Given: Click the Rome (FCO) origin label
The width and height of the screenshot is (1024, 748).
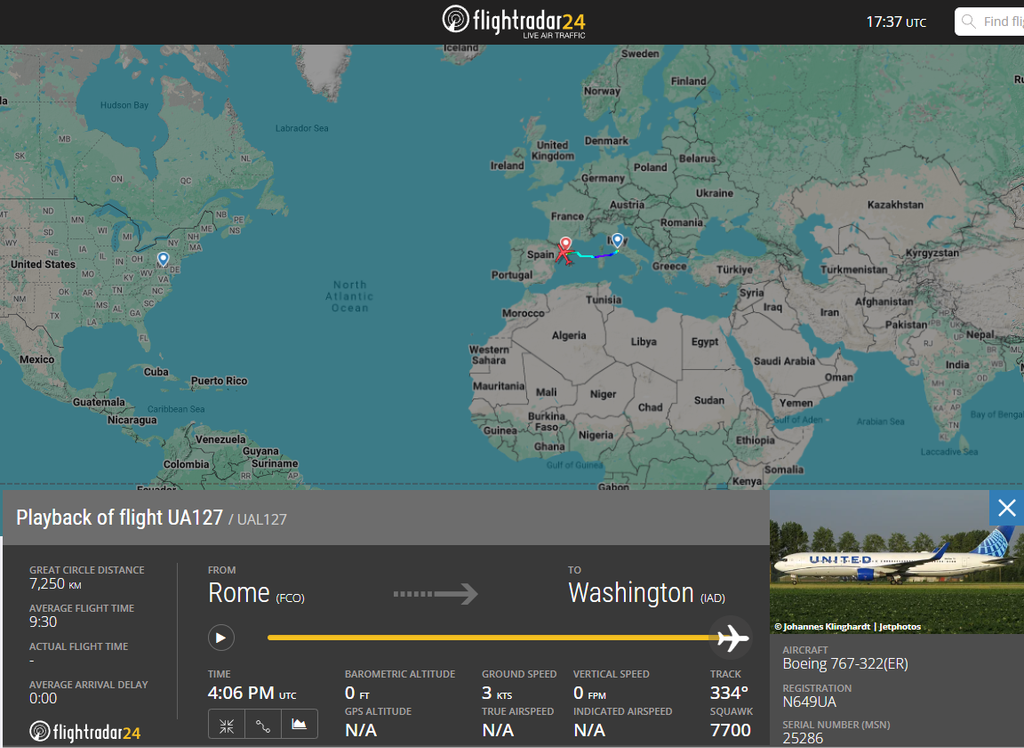Looking at the screenshot, I should [256, 593].
